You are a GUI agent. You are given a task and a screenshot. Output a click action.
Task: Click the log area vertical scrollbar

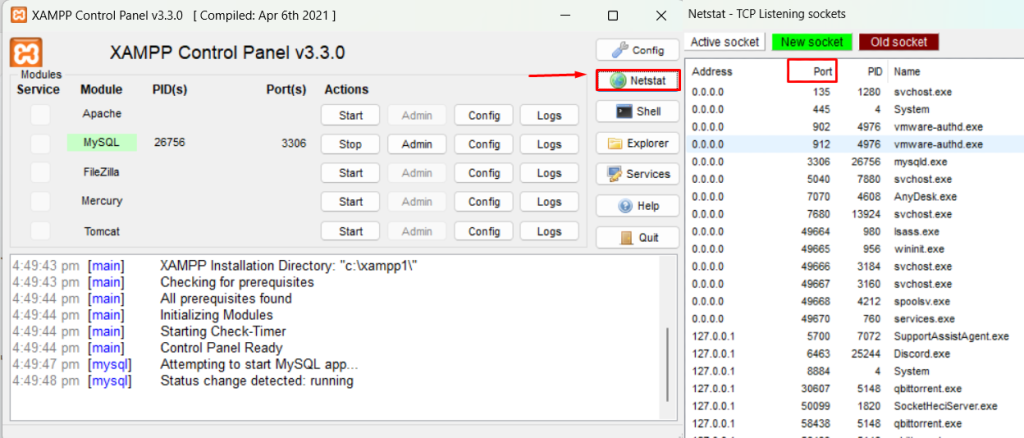667,365
